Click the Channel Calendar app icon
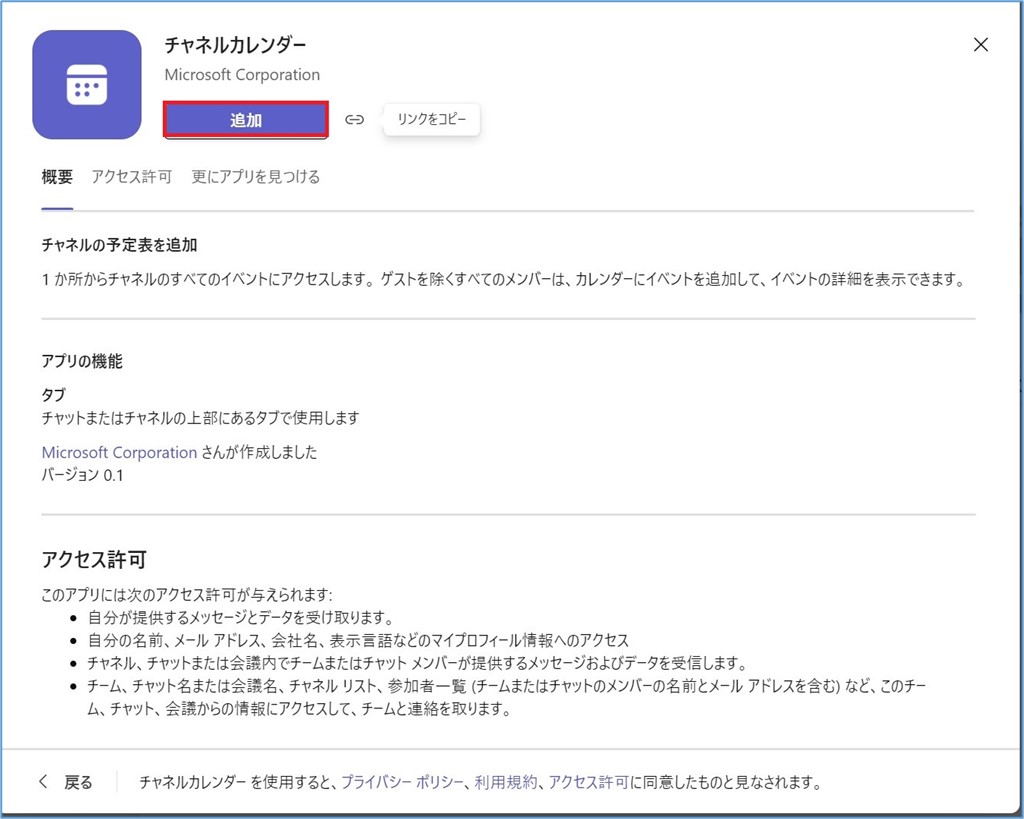Screen dimensions: 1024x819 pos(87,85)
